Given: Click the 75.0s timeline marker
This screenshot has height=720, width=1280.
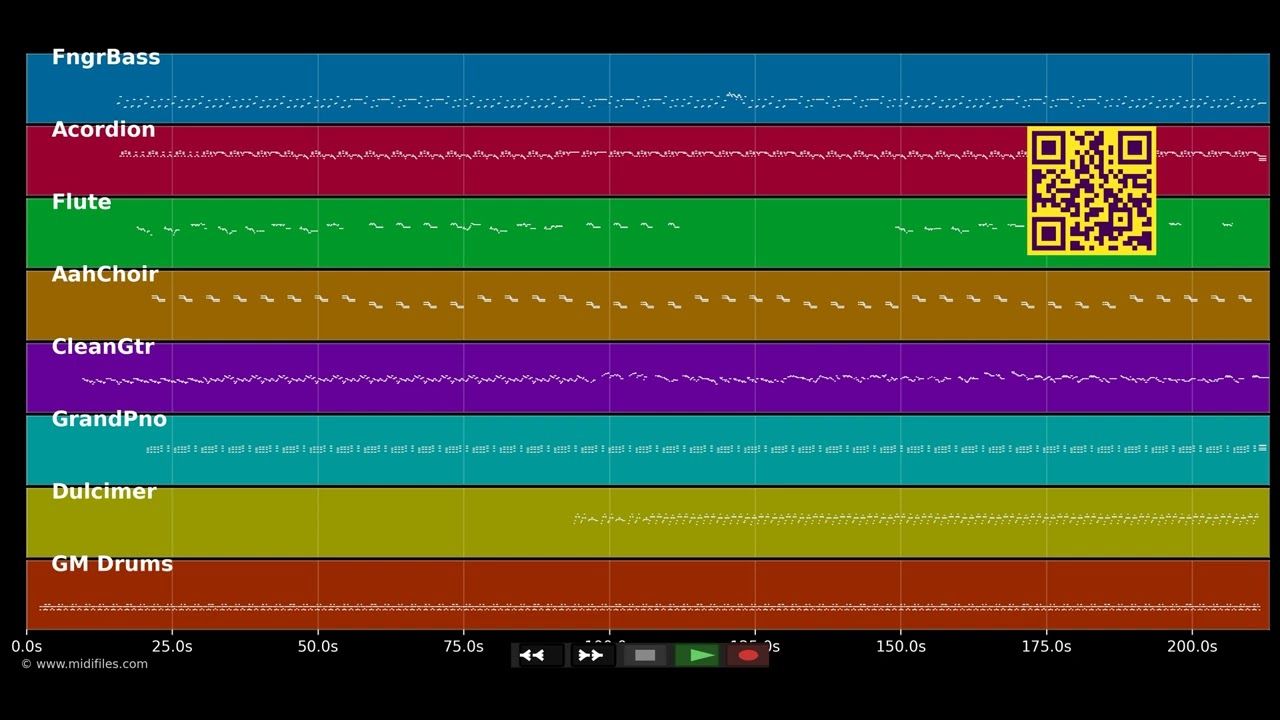Looking at the screenshot, I should pyautogui.click(x=463, y=646).
